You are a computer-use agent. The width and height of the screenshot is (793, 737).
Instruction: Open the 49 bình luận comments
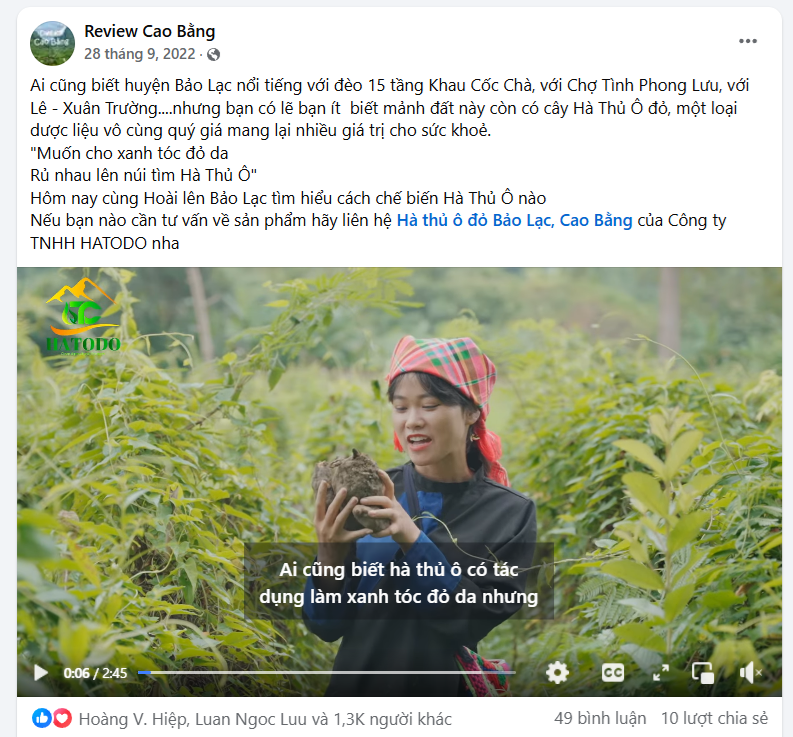600,718
